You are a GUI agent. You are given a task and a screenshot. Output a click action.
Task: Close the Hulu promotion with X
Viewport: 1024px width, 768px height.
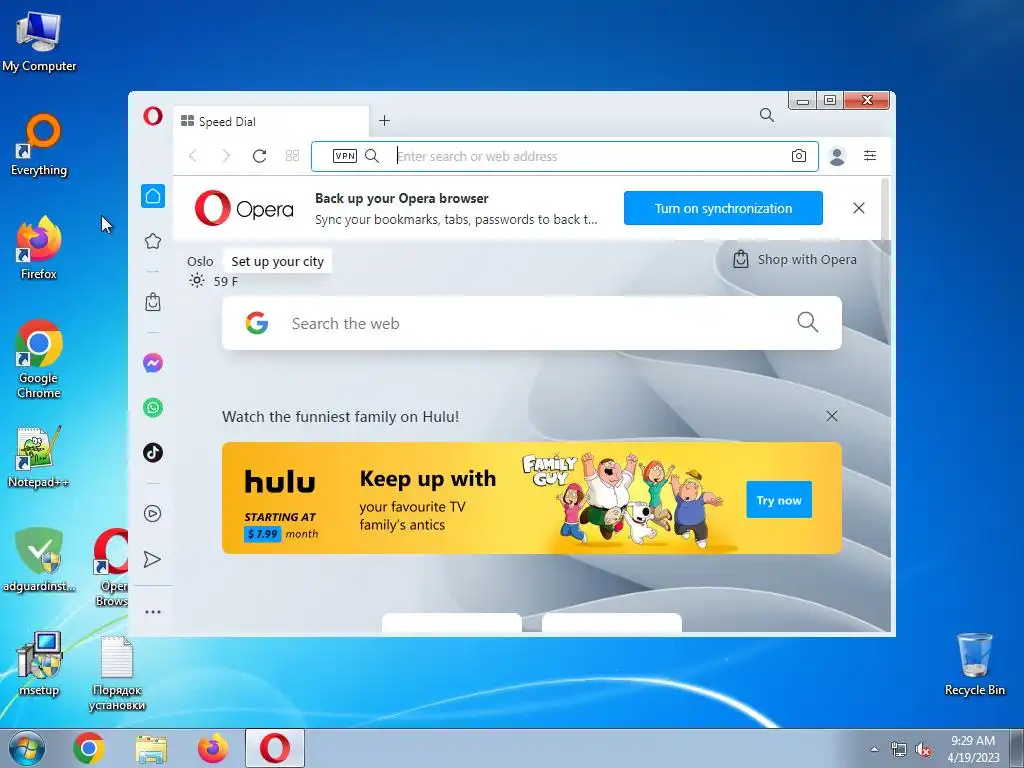(x=832, y=417)
